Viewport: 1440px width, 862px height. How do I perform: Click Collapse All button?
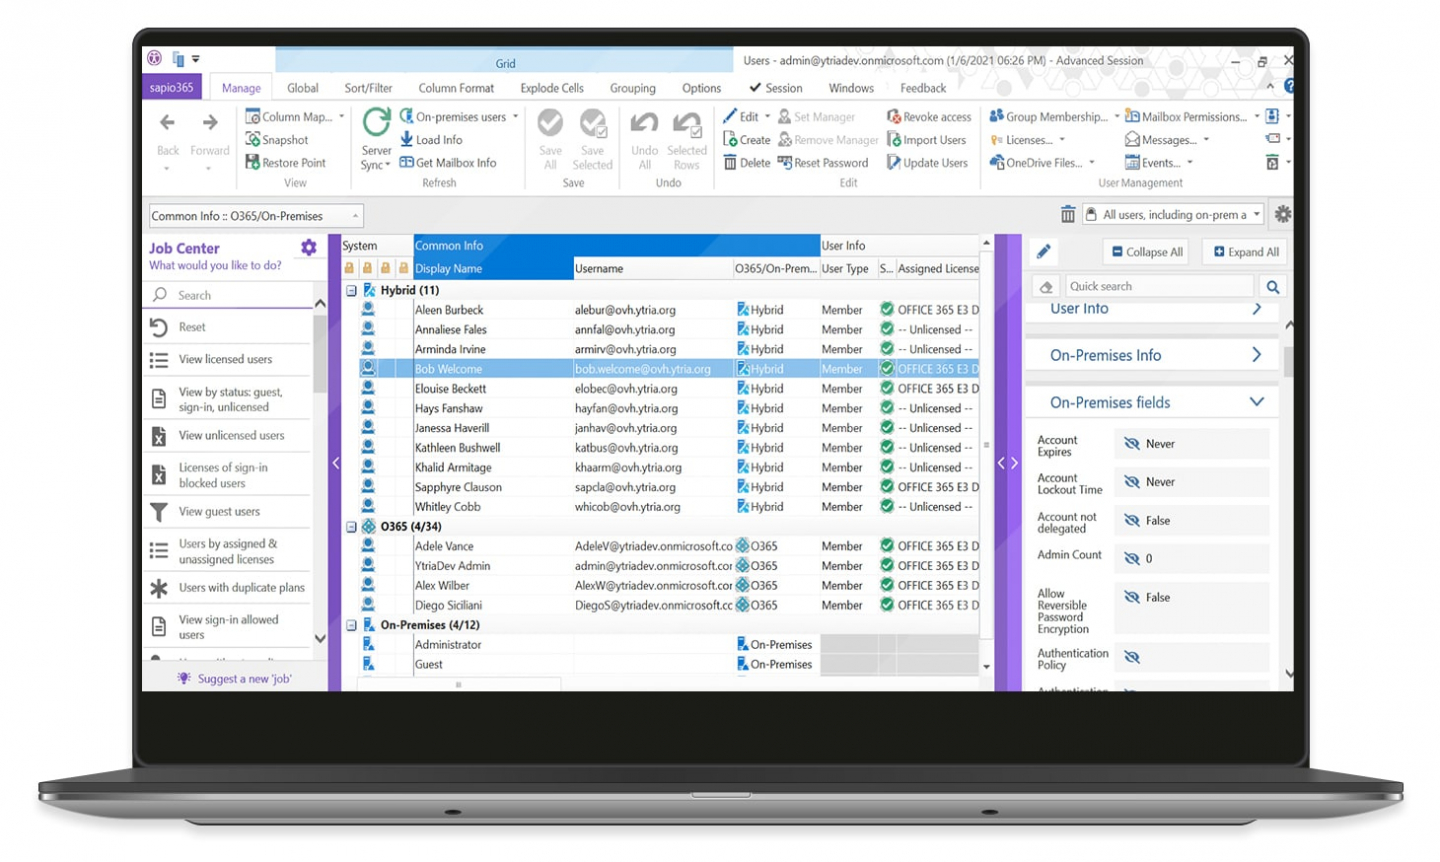pyautogui.click(x=1147, y=252)
